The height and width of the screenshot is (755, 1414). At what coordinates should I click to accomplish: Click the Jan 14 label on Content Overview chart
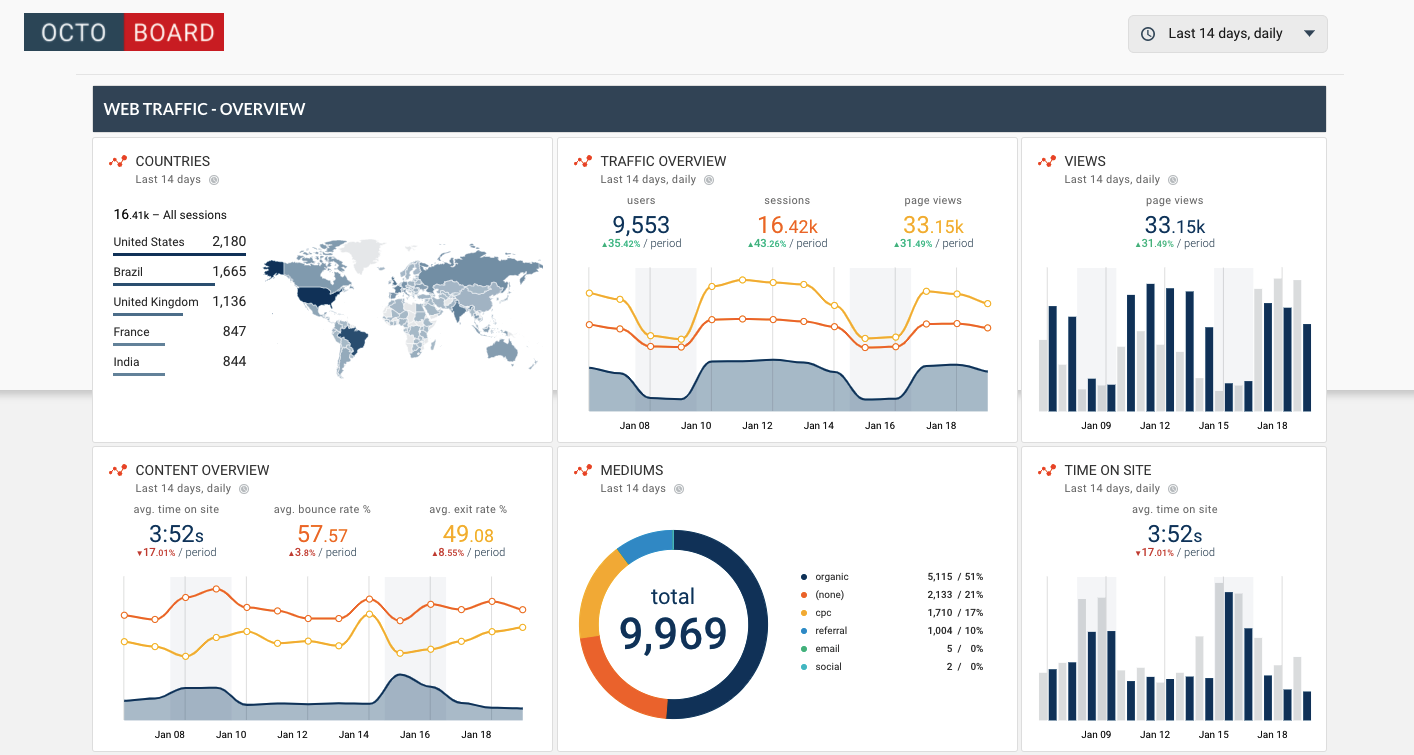coord(353,735)
